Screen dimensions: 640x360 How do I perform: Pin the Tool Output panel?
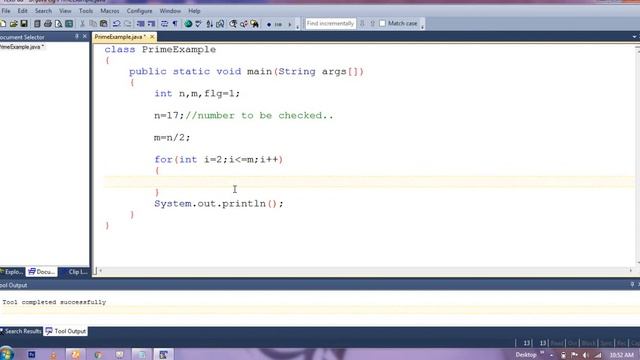tap(632, 284)
